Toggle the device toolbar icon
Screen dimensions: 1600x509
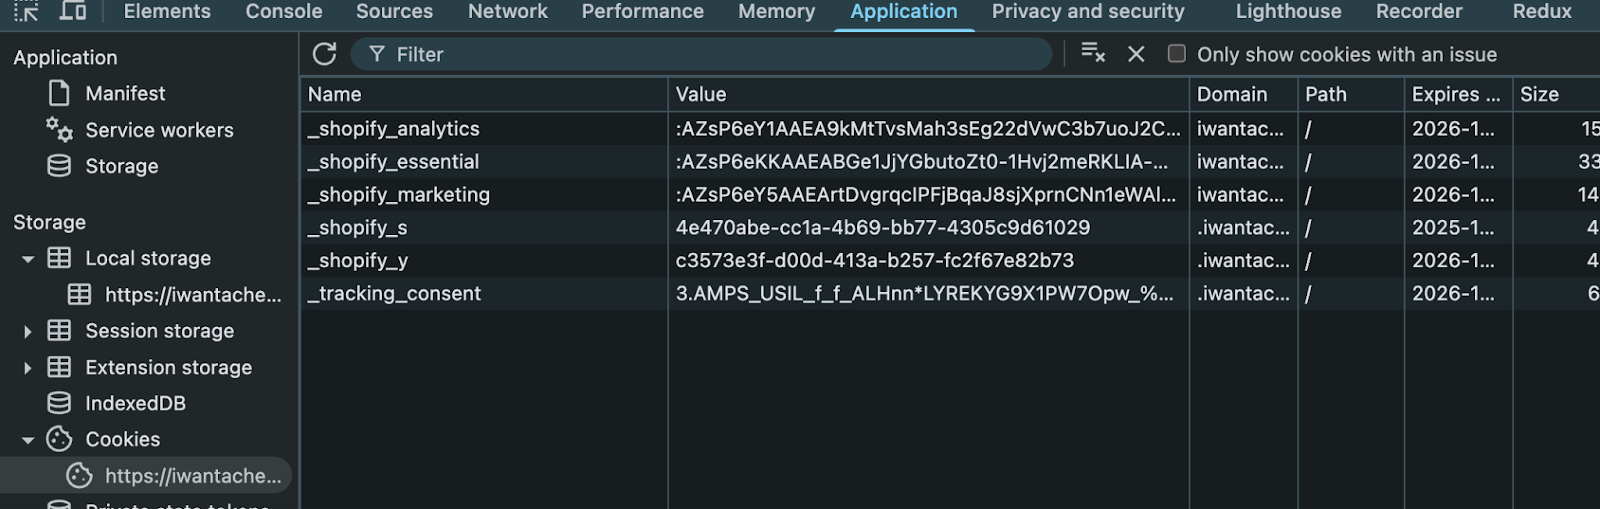(73, 11)
